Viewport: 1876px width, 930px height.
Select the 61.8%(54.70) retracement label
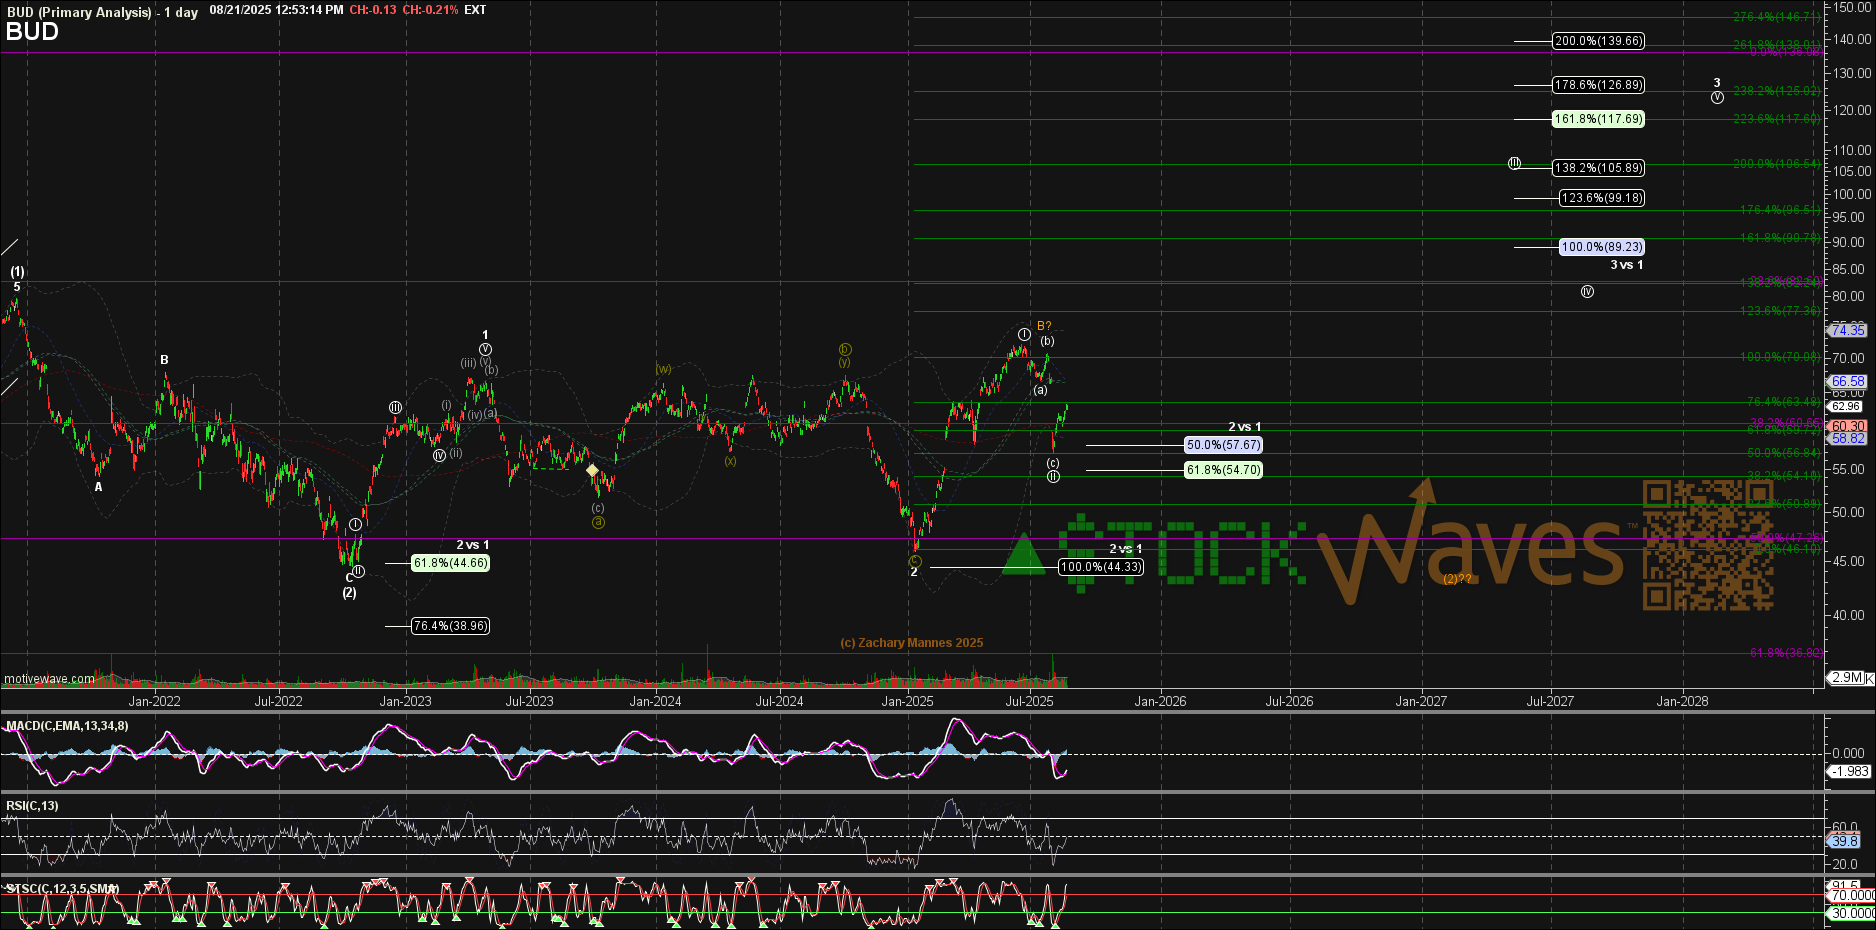(1223, 470)
